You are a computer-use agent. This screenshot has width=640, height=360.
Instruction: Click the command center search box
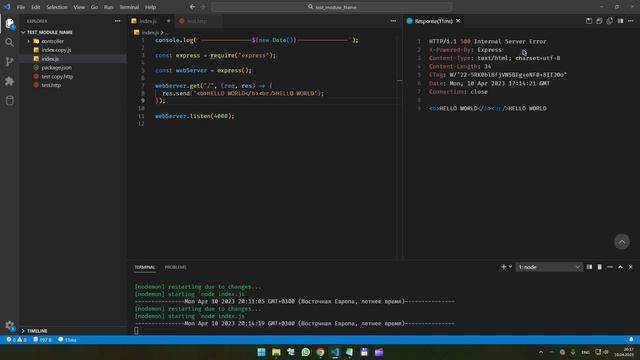332,7
